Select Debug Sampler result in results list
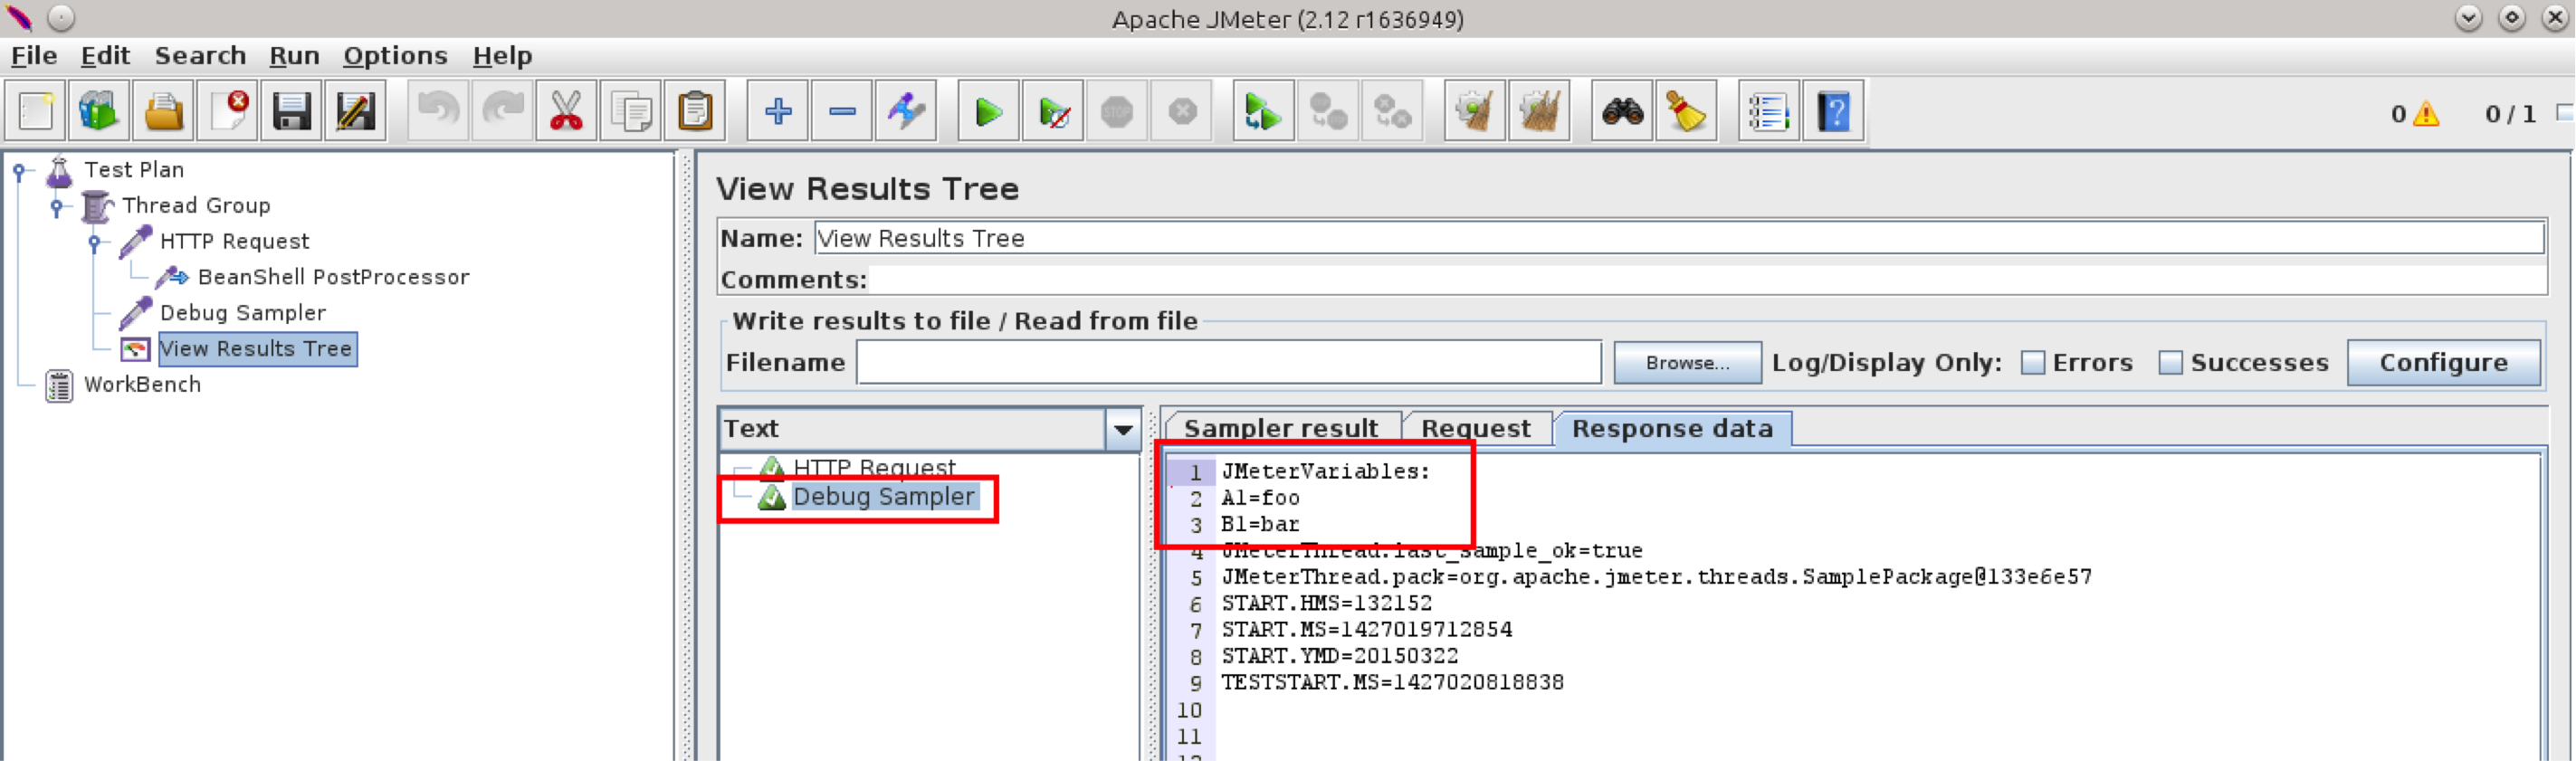This screenshot has width=2576, height=761. (884, 497)
